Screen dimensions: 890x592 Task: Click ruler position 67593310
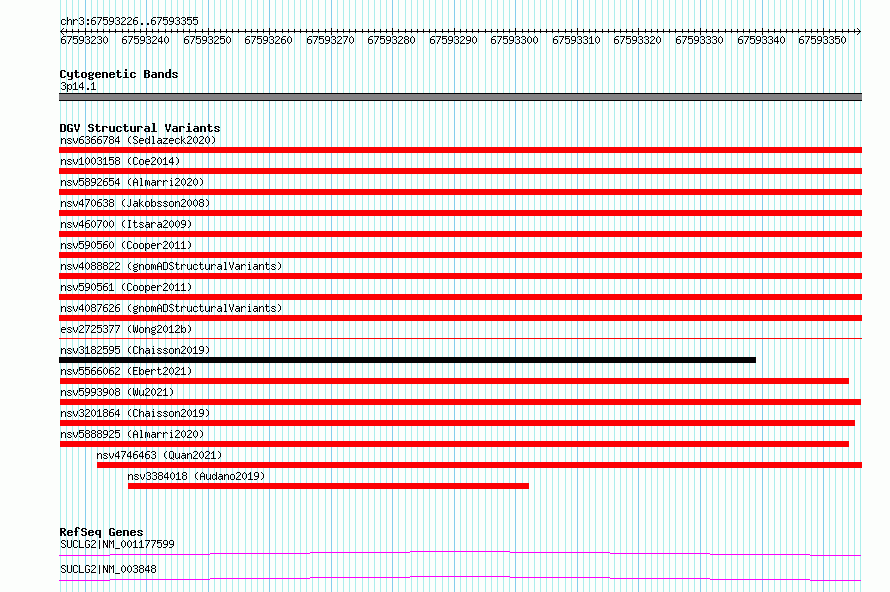(576, 40)
